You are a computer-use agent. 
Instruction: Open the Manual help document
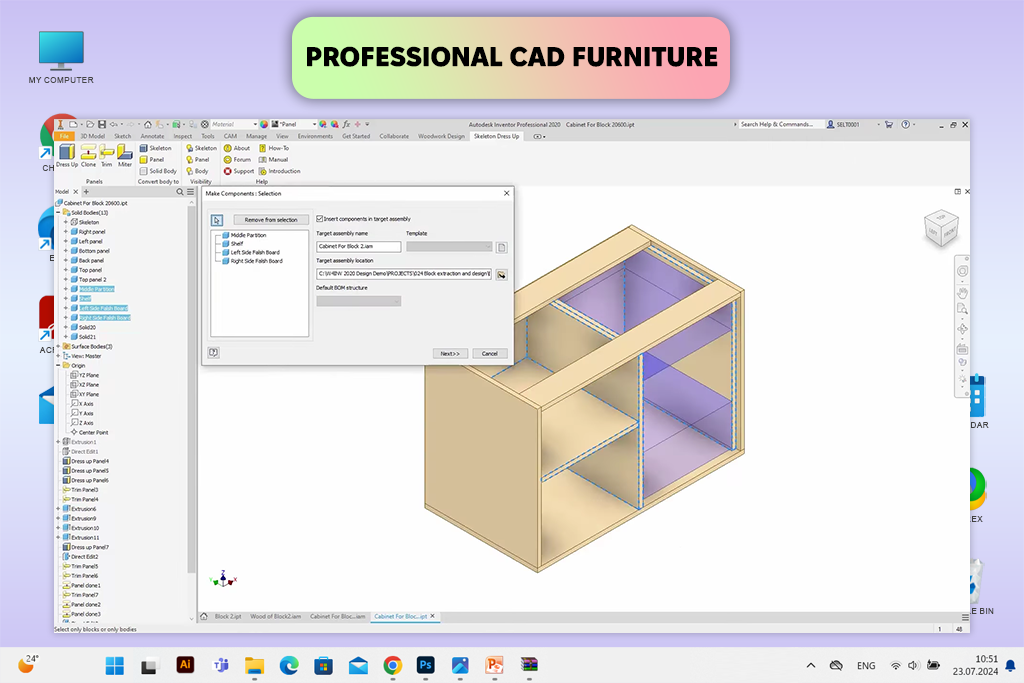point(274,159)
